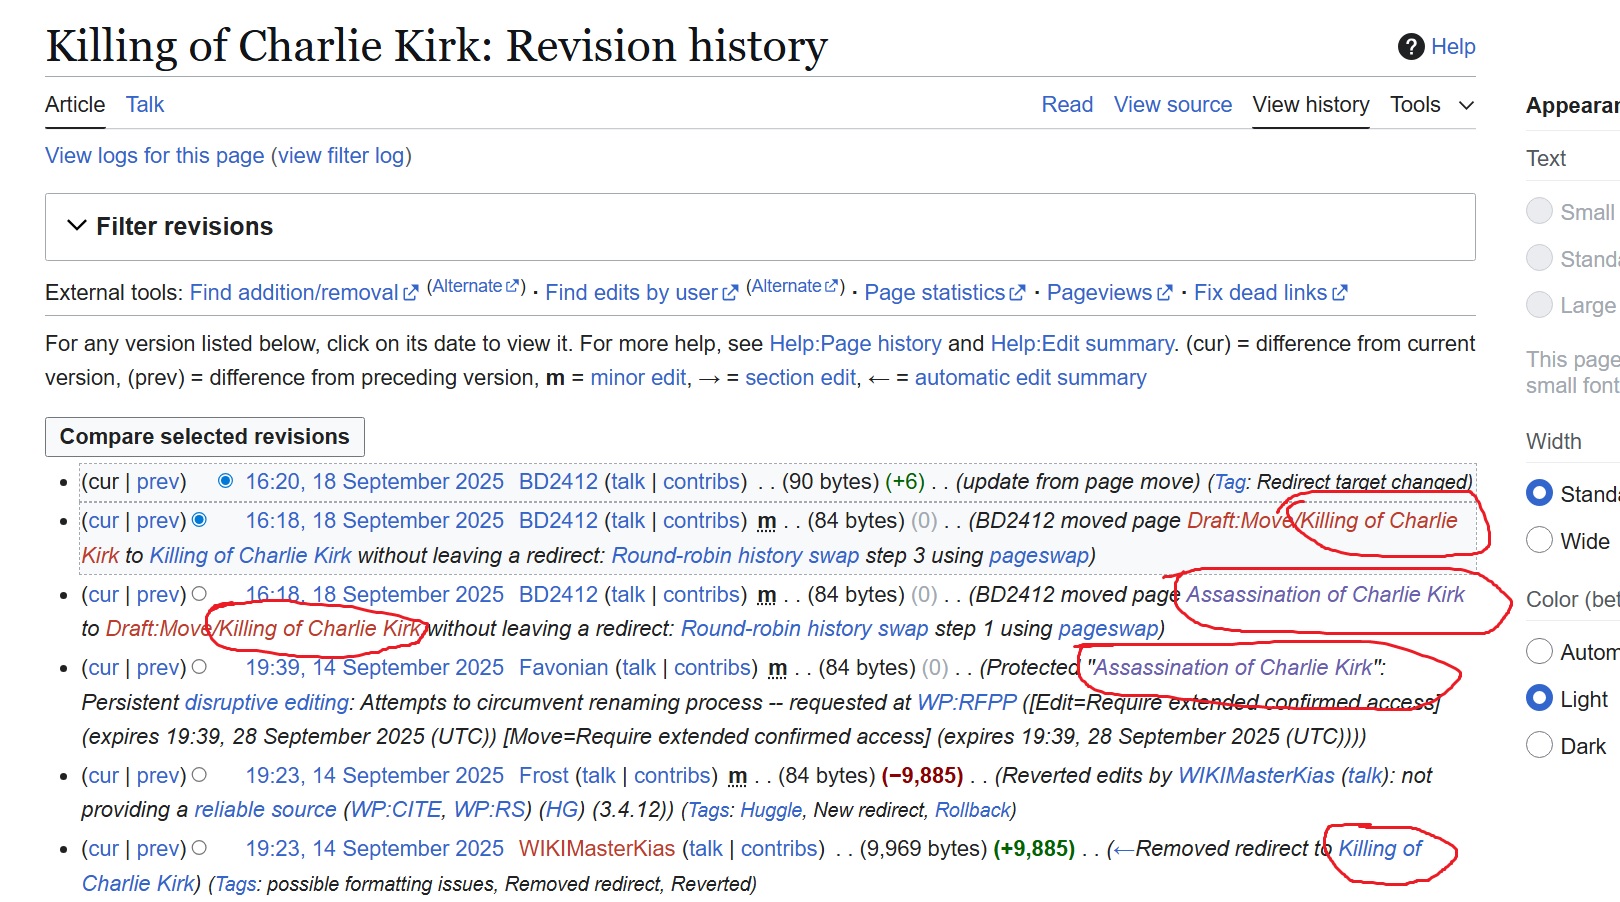1620x902 pixels.
Task: Open the red WIKIMasterKias user link in the last row
Action: 597,849
